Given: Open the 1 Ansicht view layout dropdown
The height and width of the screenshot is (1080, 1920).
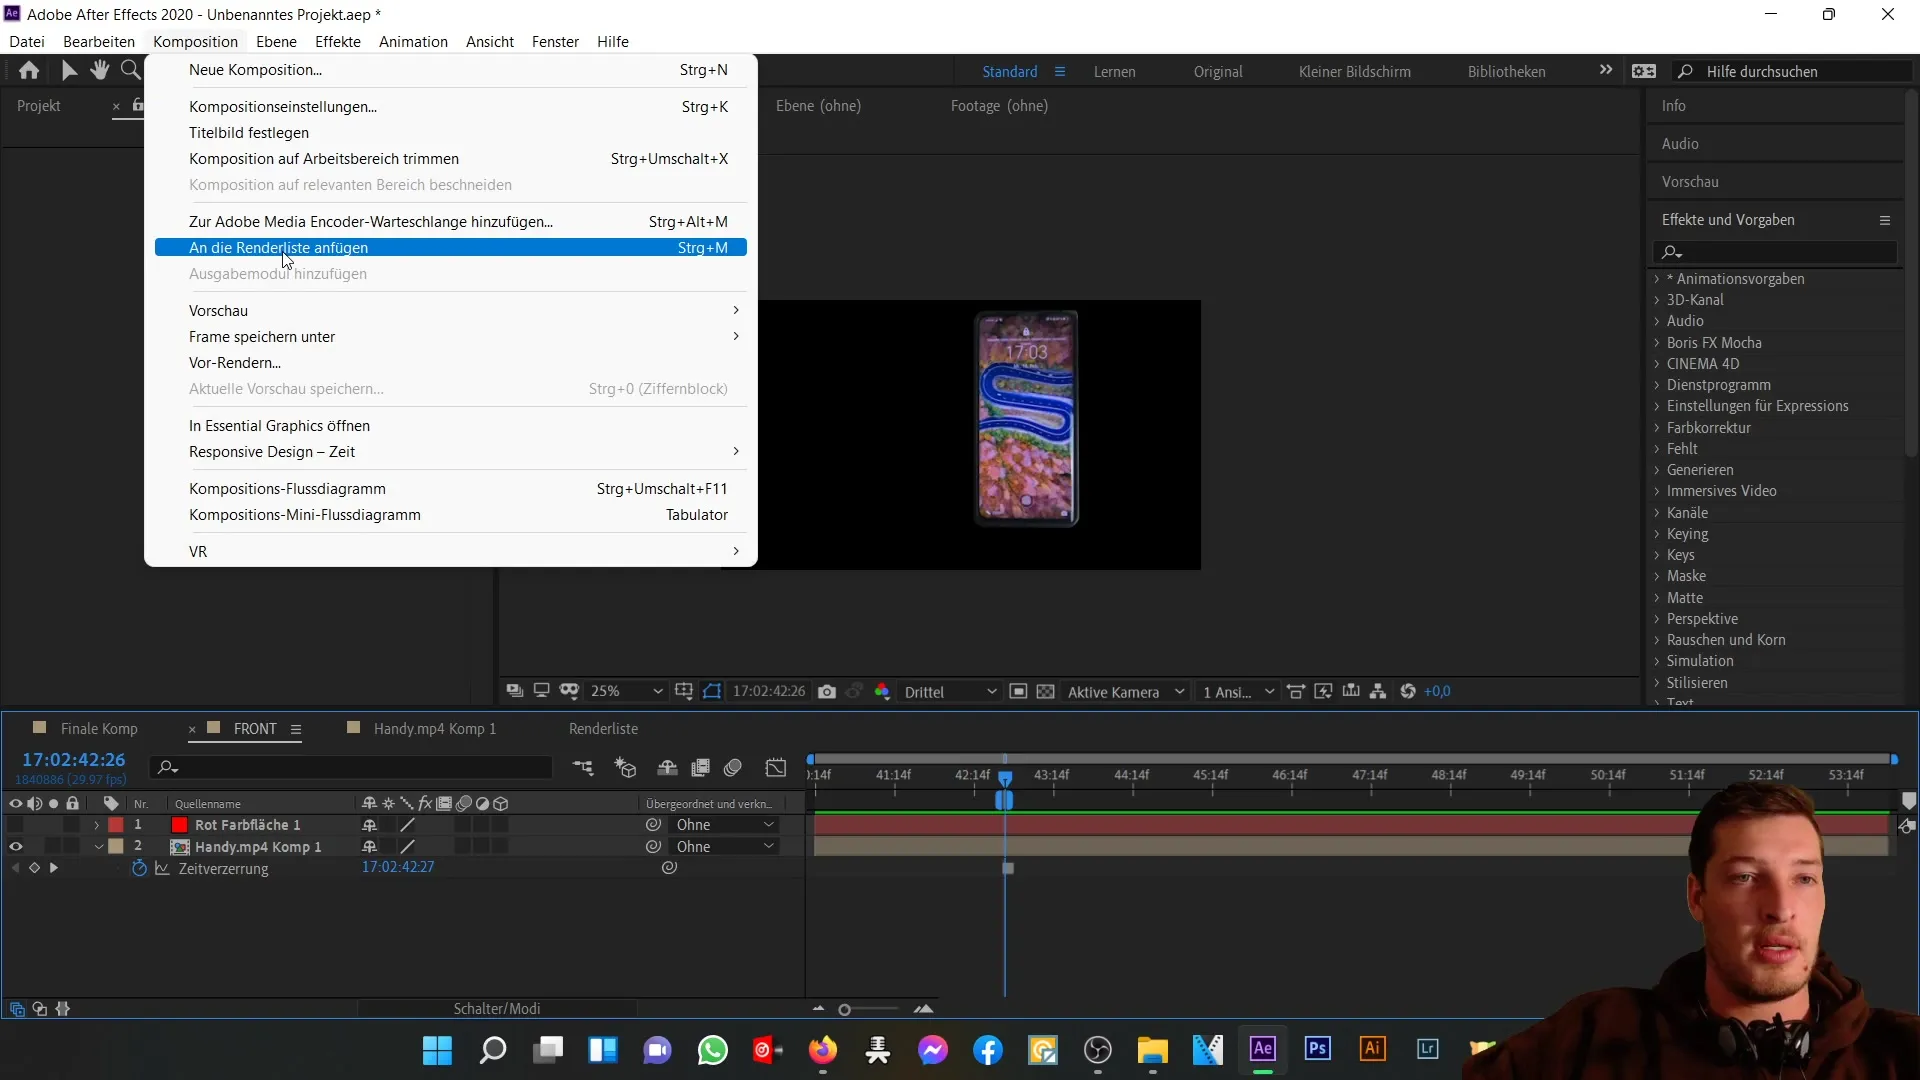Looking at the screenshot, I should tap(1239, 692).
